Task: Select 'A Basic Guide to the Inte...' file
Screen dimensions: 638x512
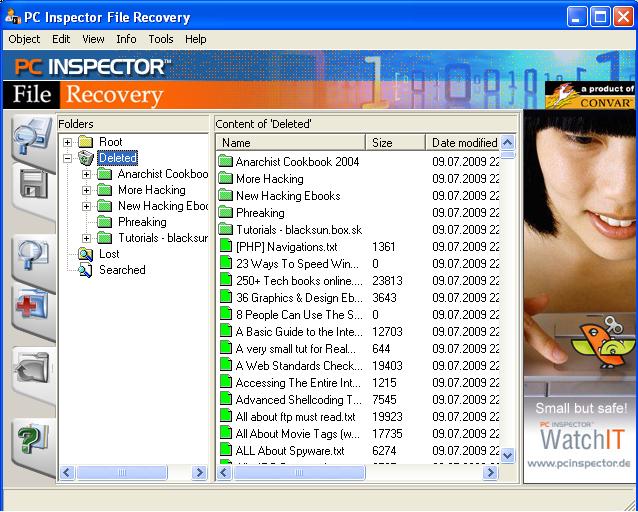Action: pyautogui.click(x=299, y=332)
